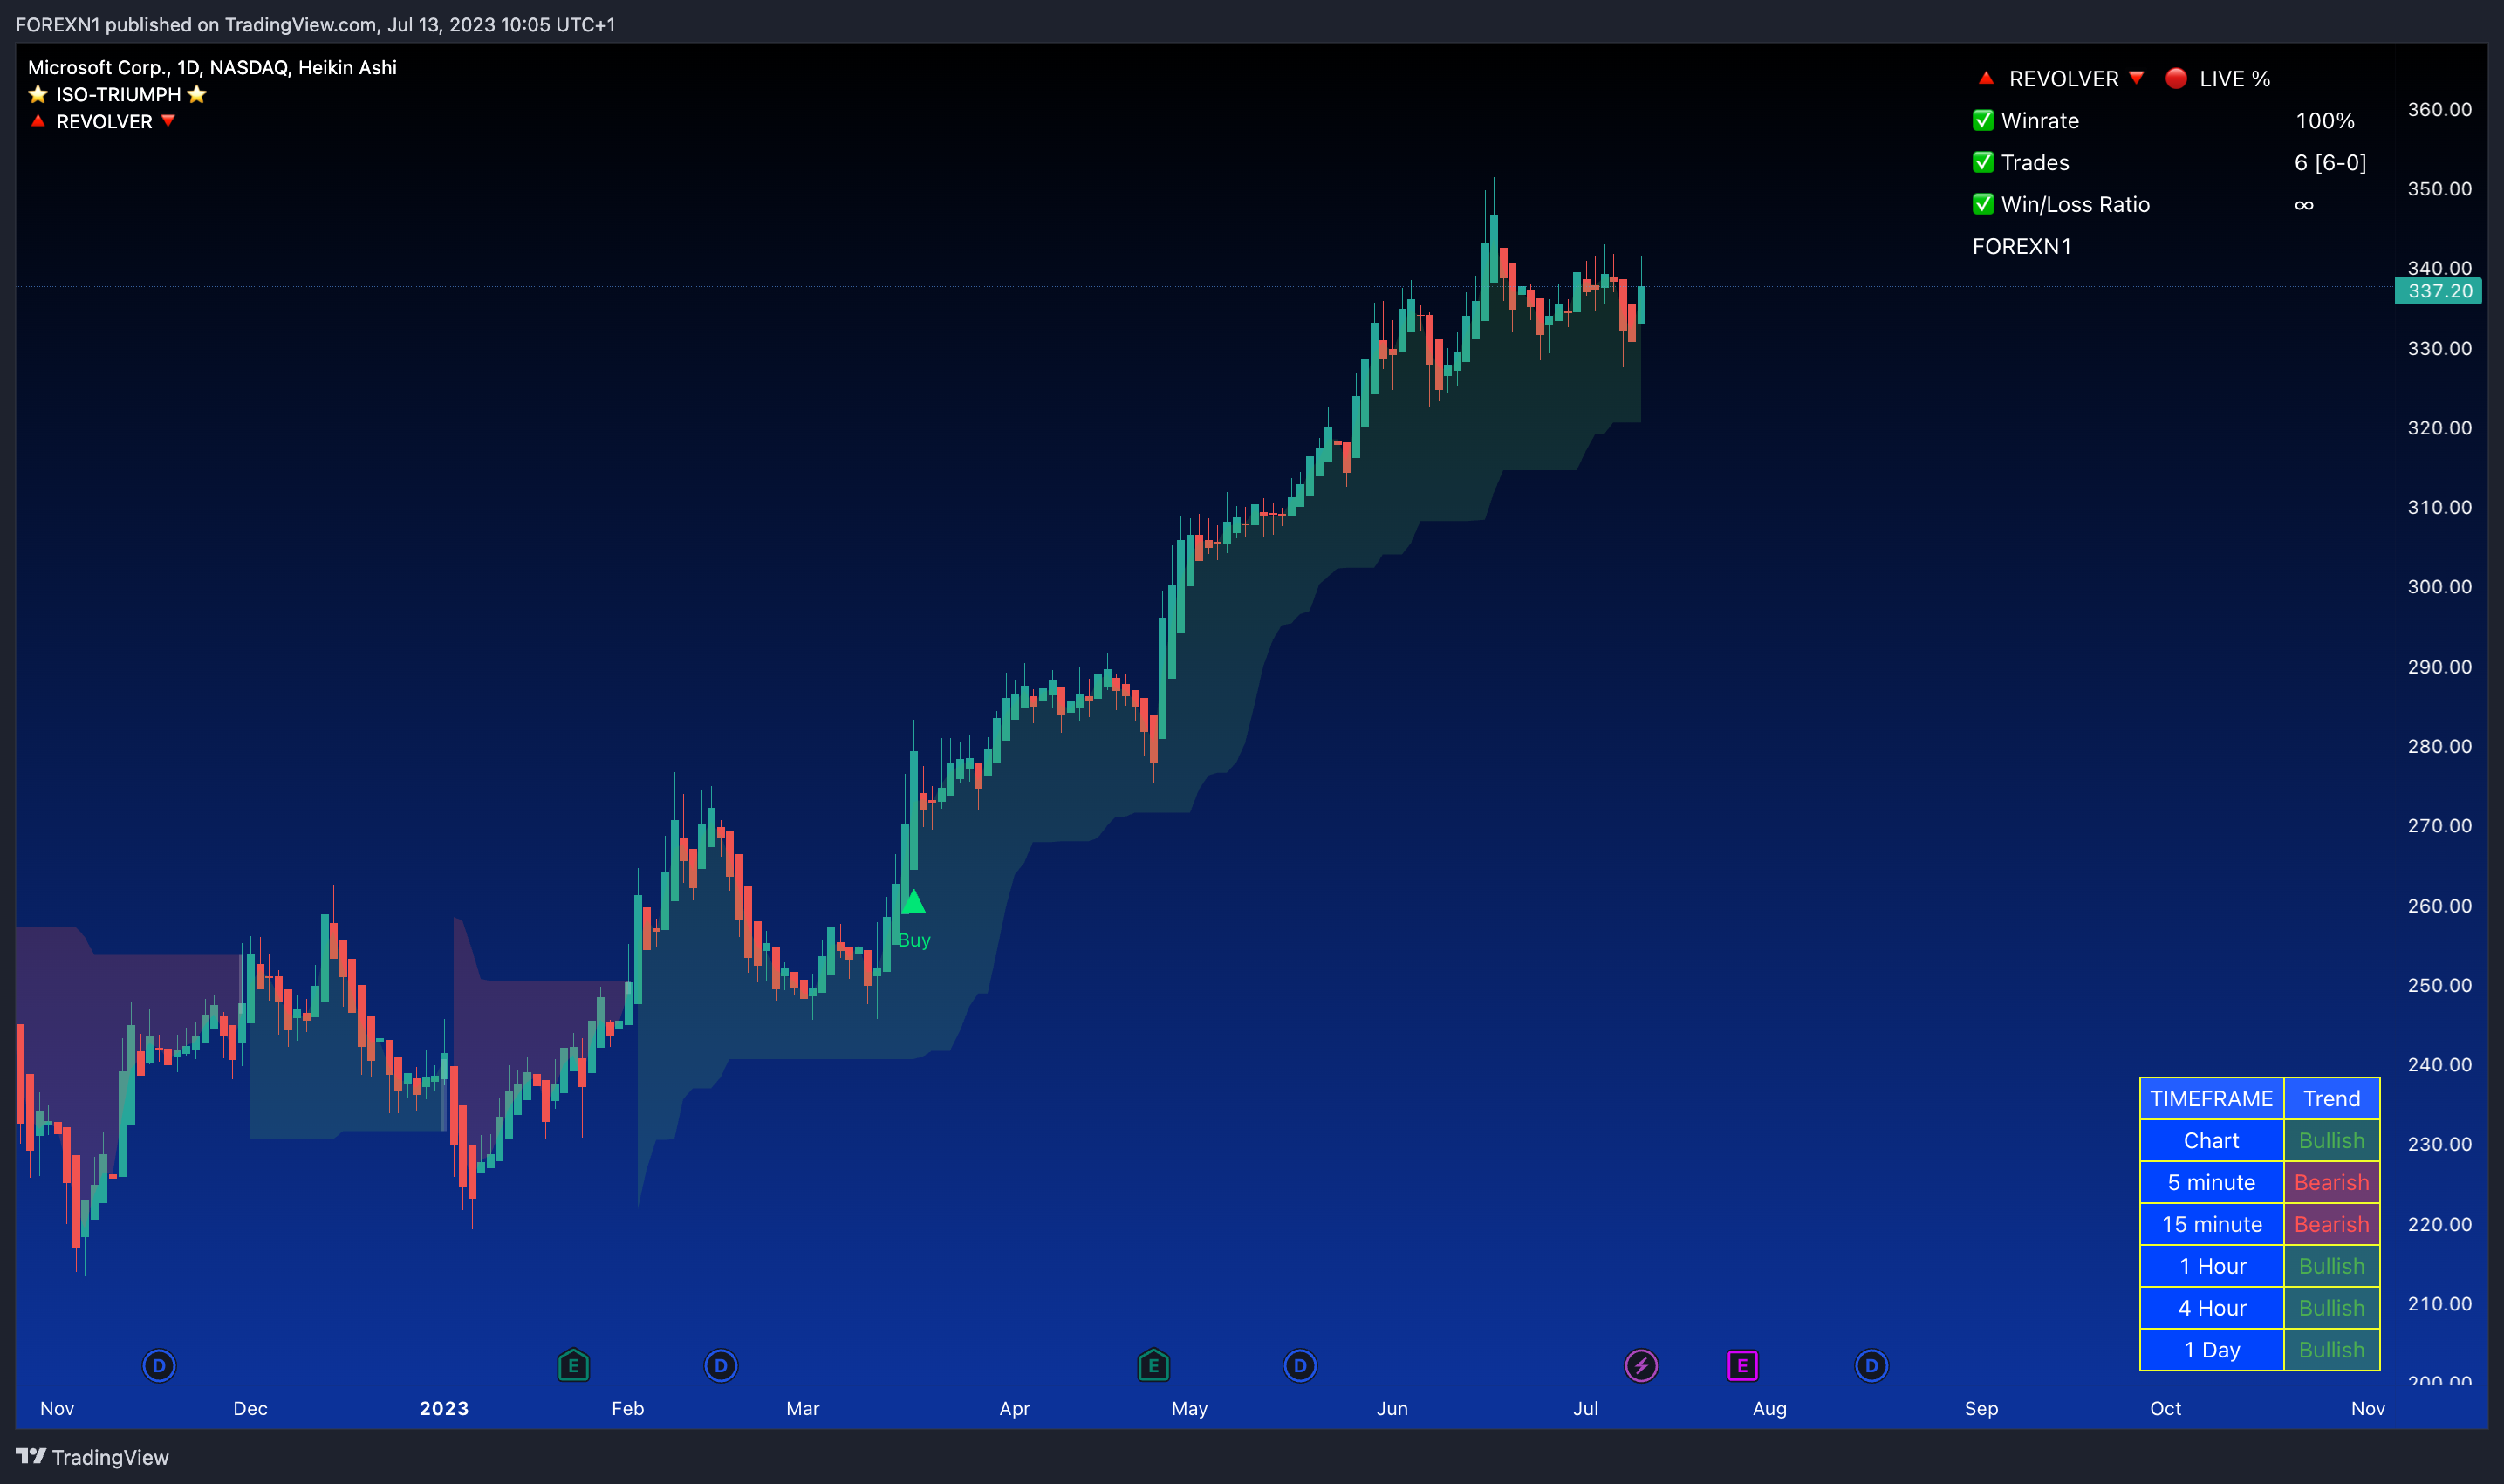Click the Bearish cell for 5 minute
This screenshot has height=1484, width=2504.
click(x=2331, y=1182)
